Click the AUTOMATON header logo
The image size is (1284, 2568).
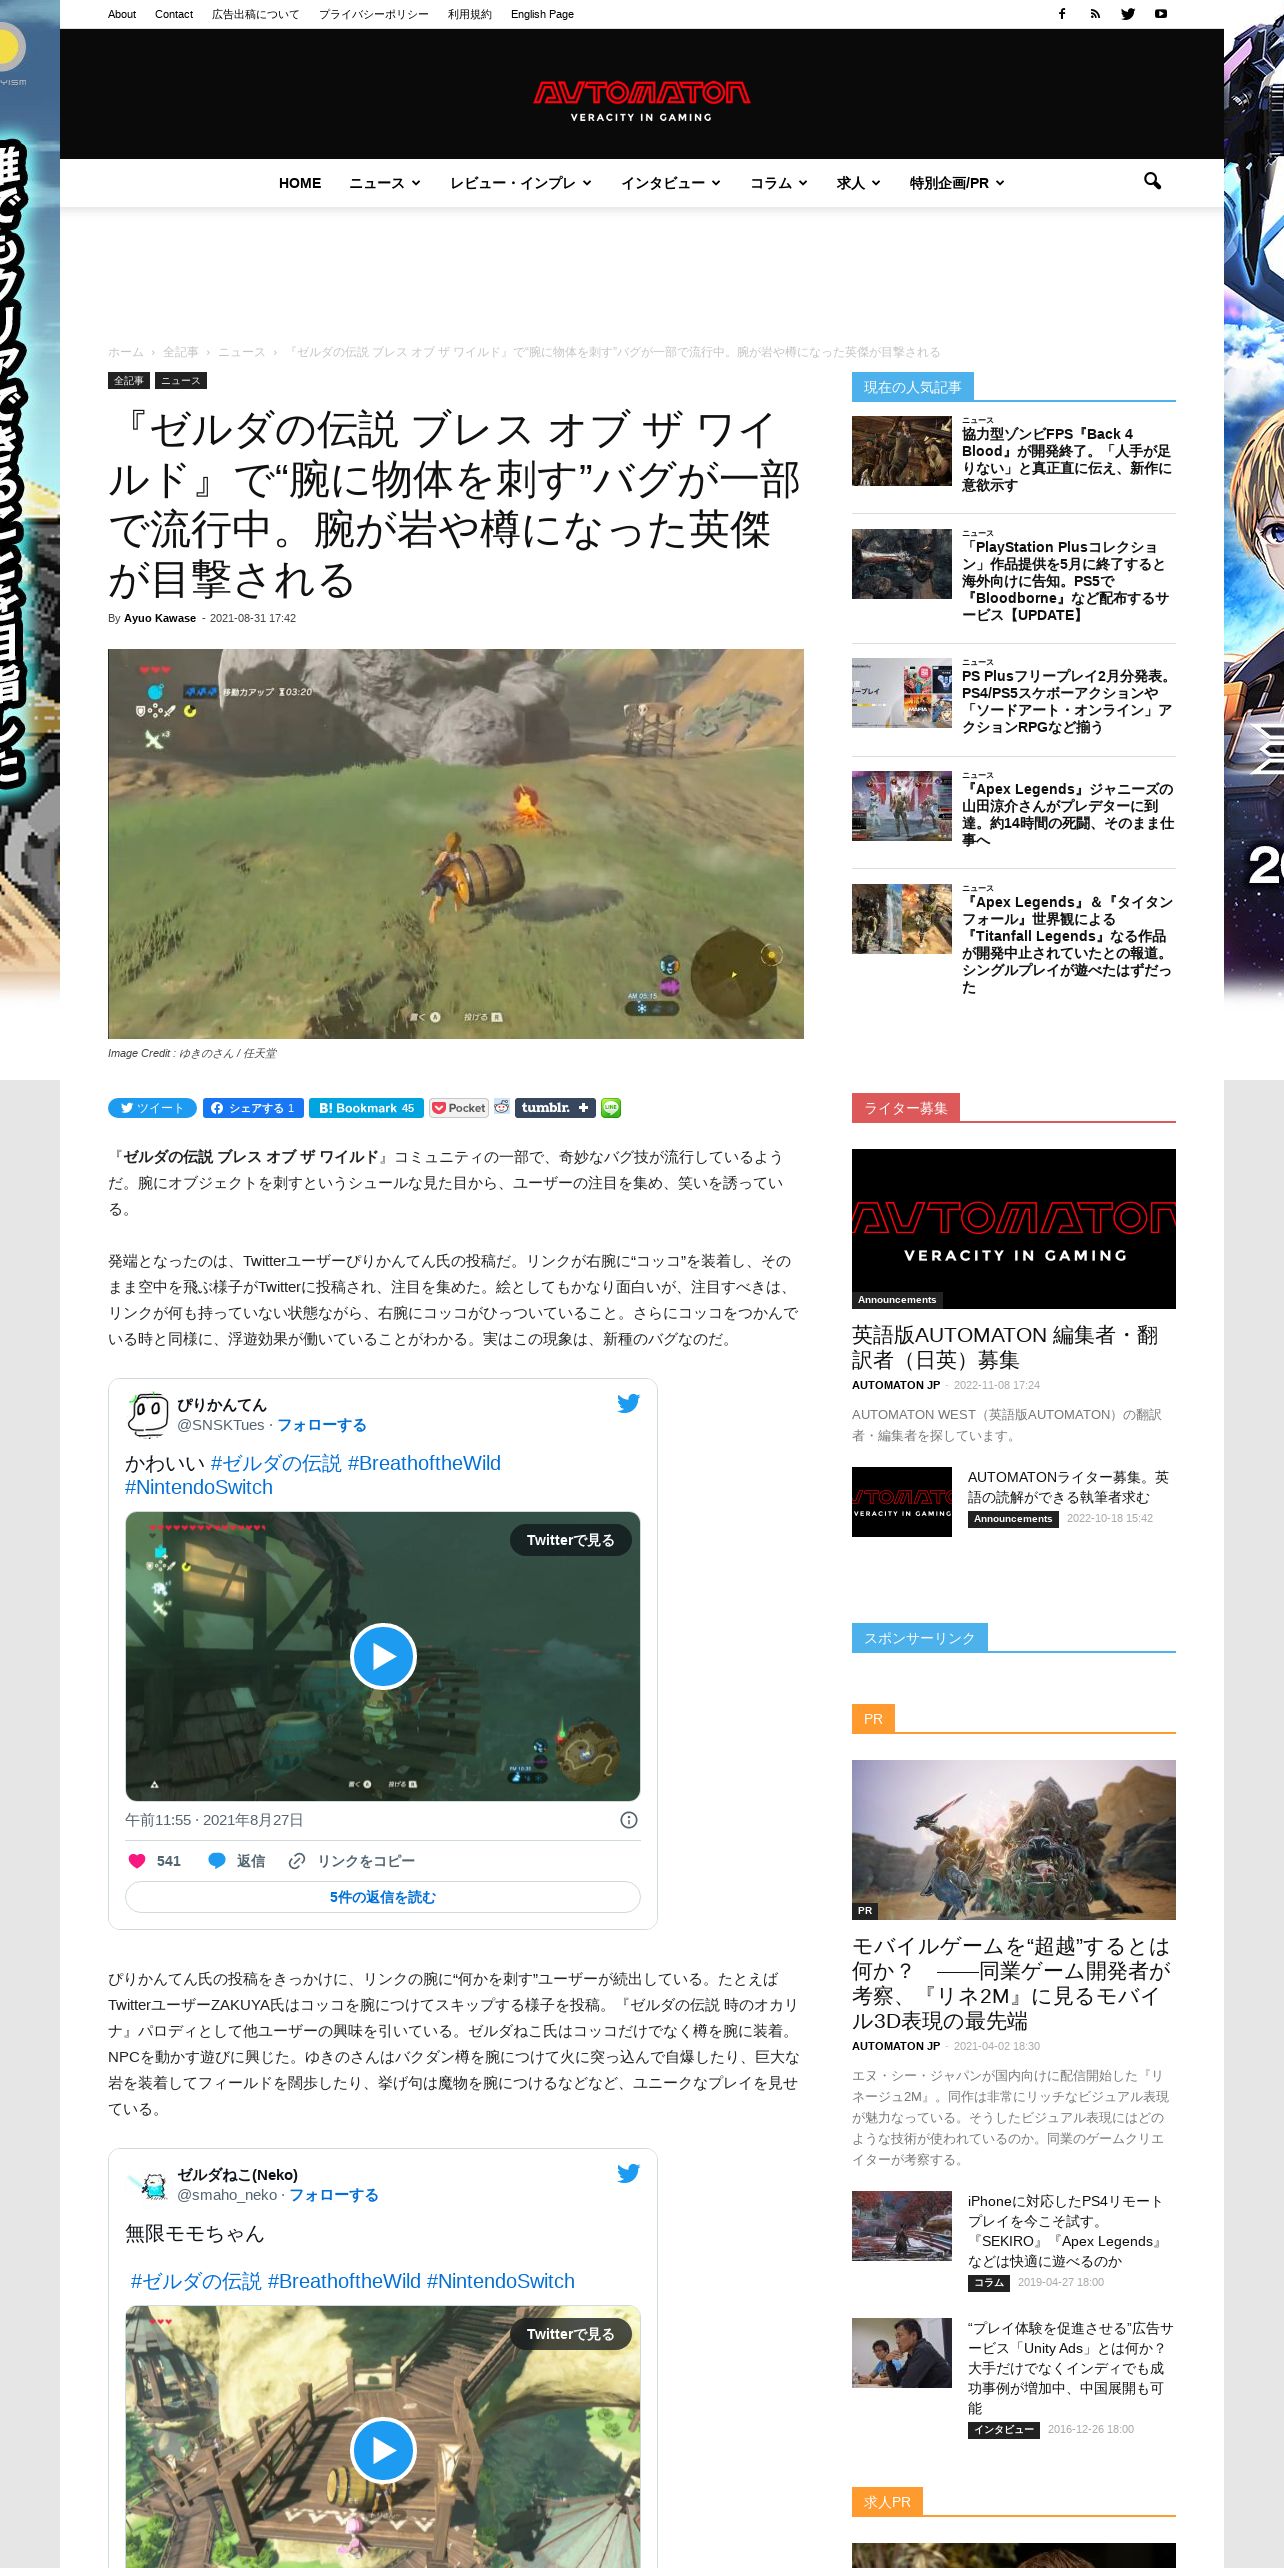pos(641,100)
